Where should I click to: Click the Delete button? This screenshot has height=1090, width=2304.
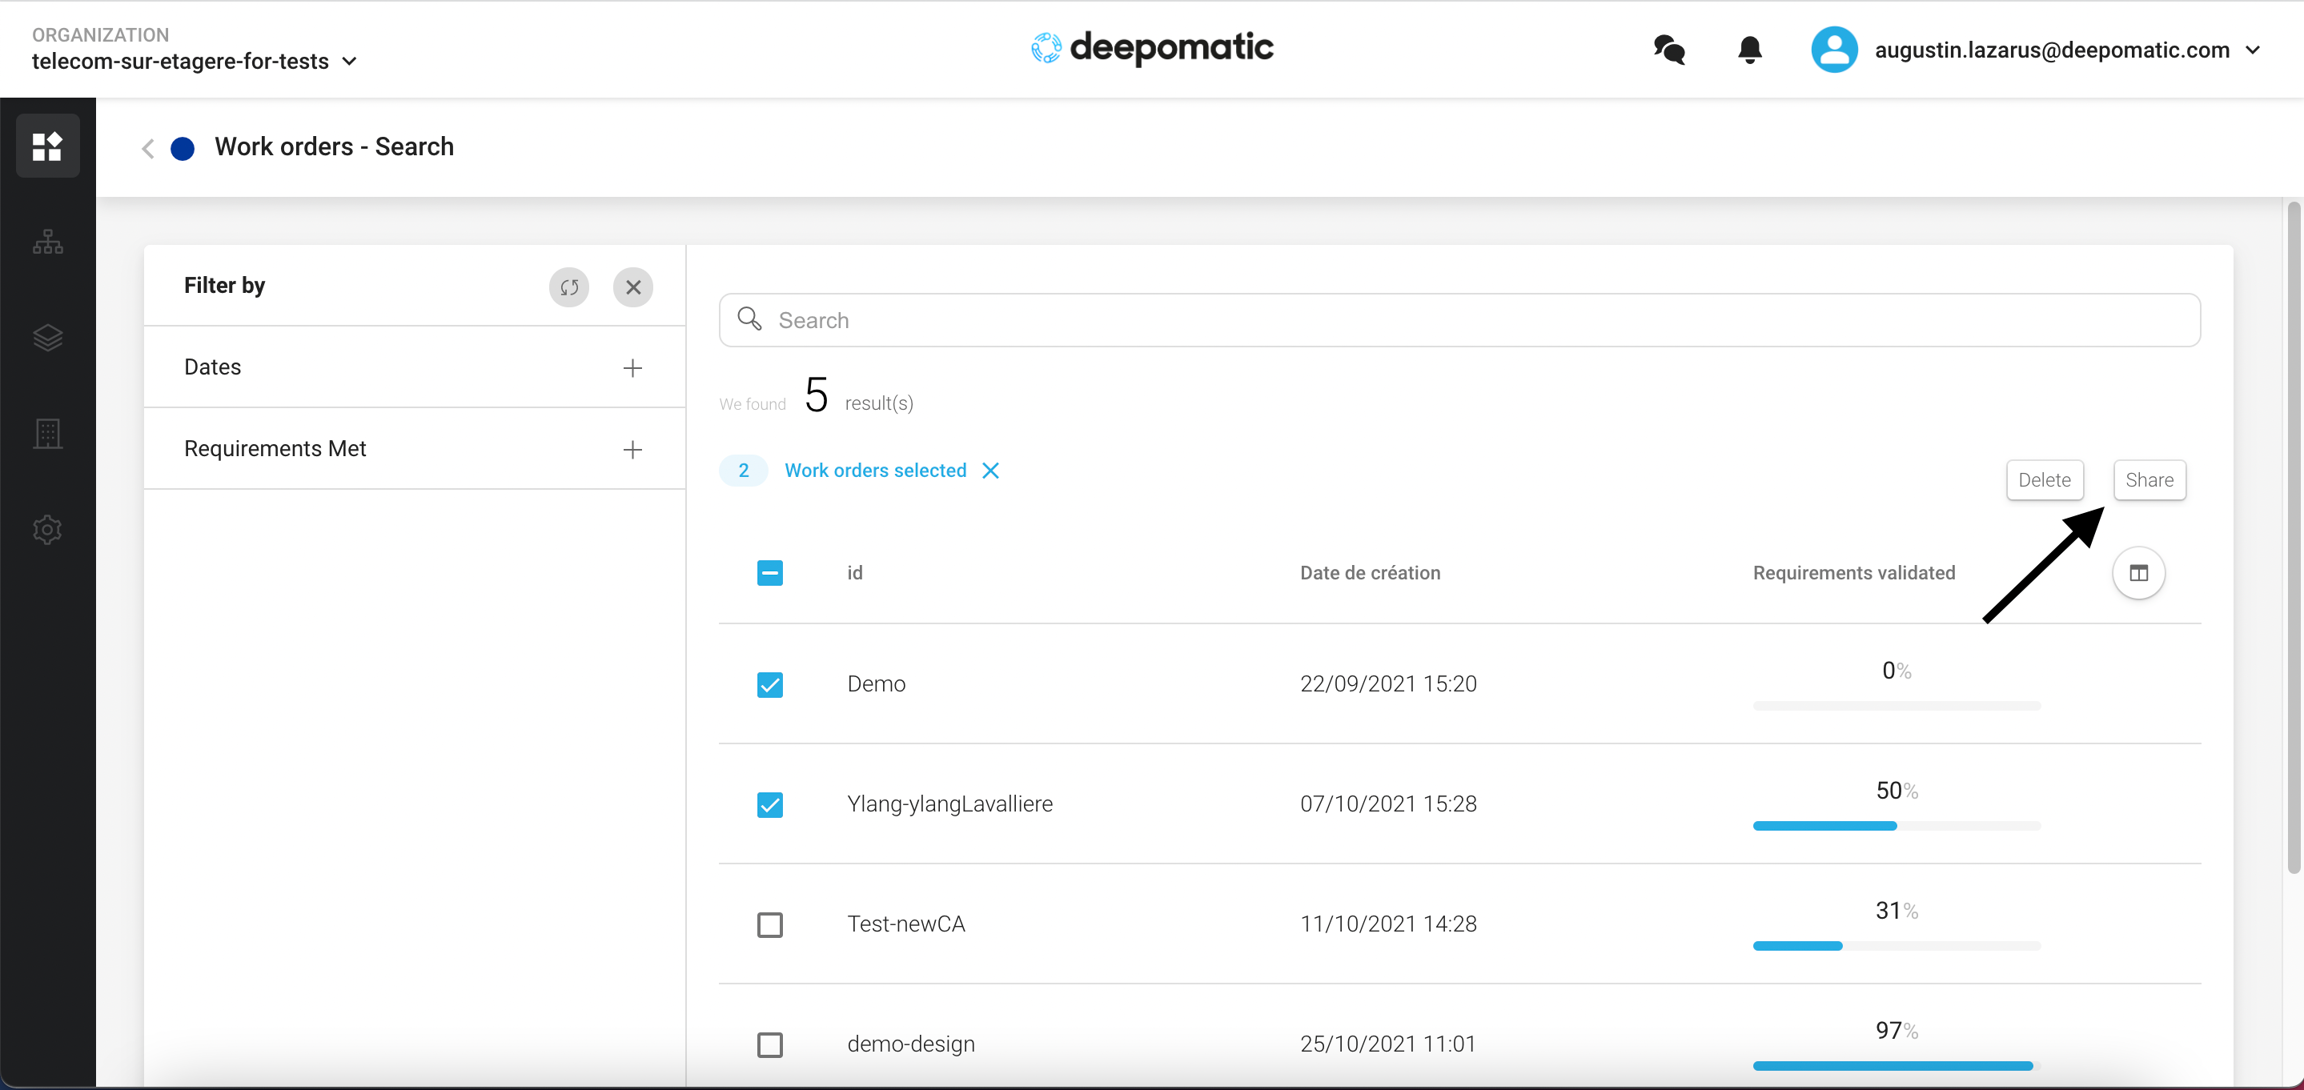(x=2044, y=480)
